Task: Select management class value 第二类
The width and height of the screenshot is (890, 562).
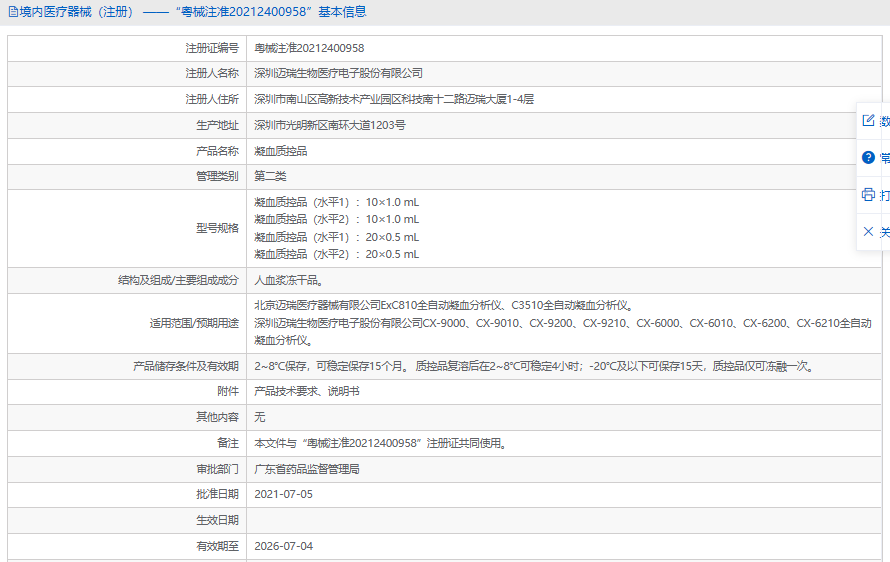Action: [270, 176]
